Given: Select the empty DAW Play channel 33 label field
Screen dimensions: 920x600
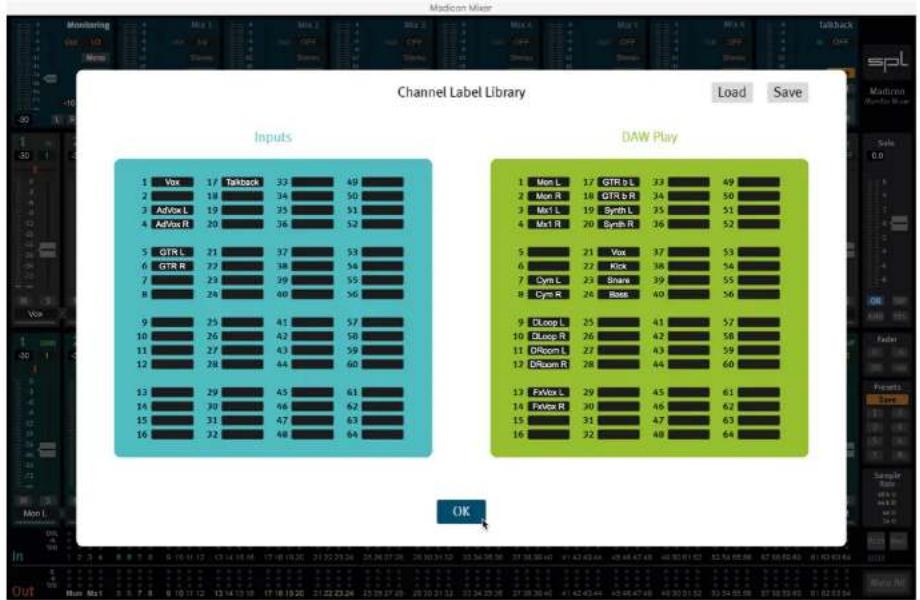Looking at the screenshot, I should (x=689, y=182).
